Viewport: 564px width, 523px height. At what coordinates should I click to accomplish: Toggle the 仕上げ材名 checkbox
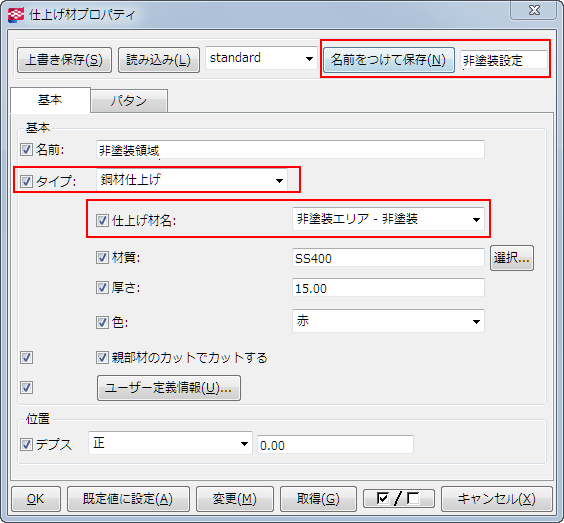tap(102, 220)
